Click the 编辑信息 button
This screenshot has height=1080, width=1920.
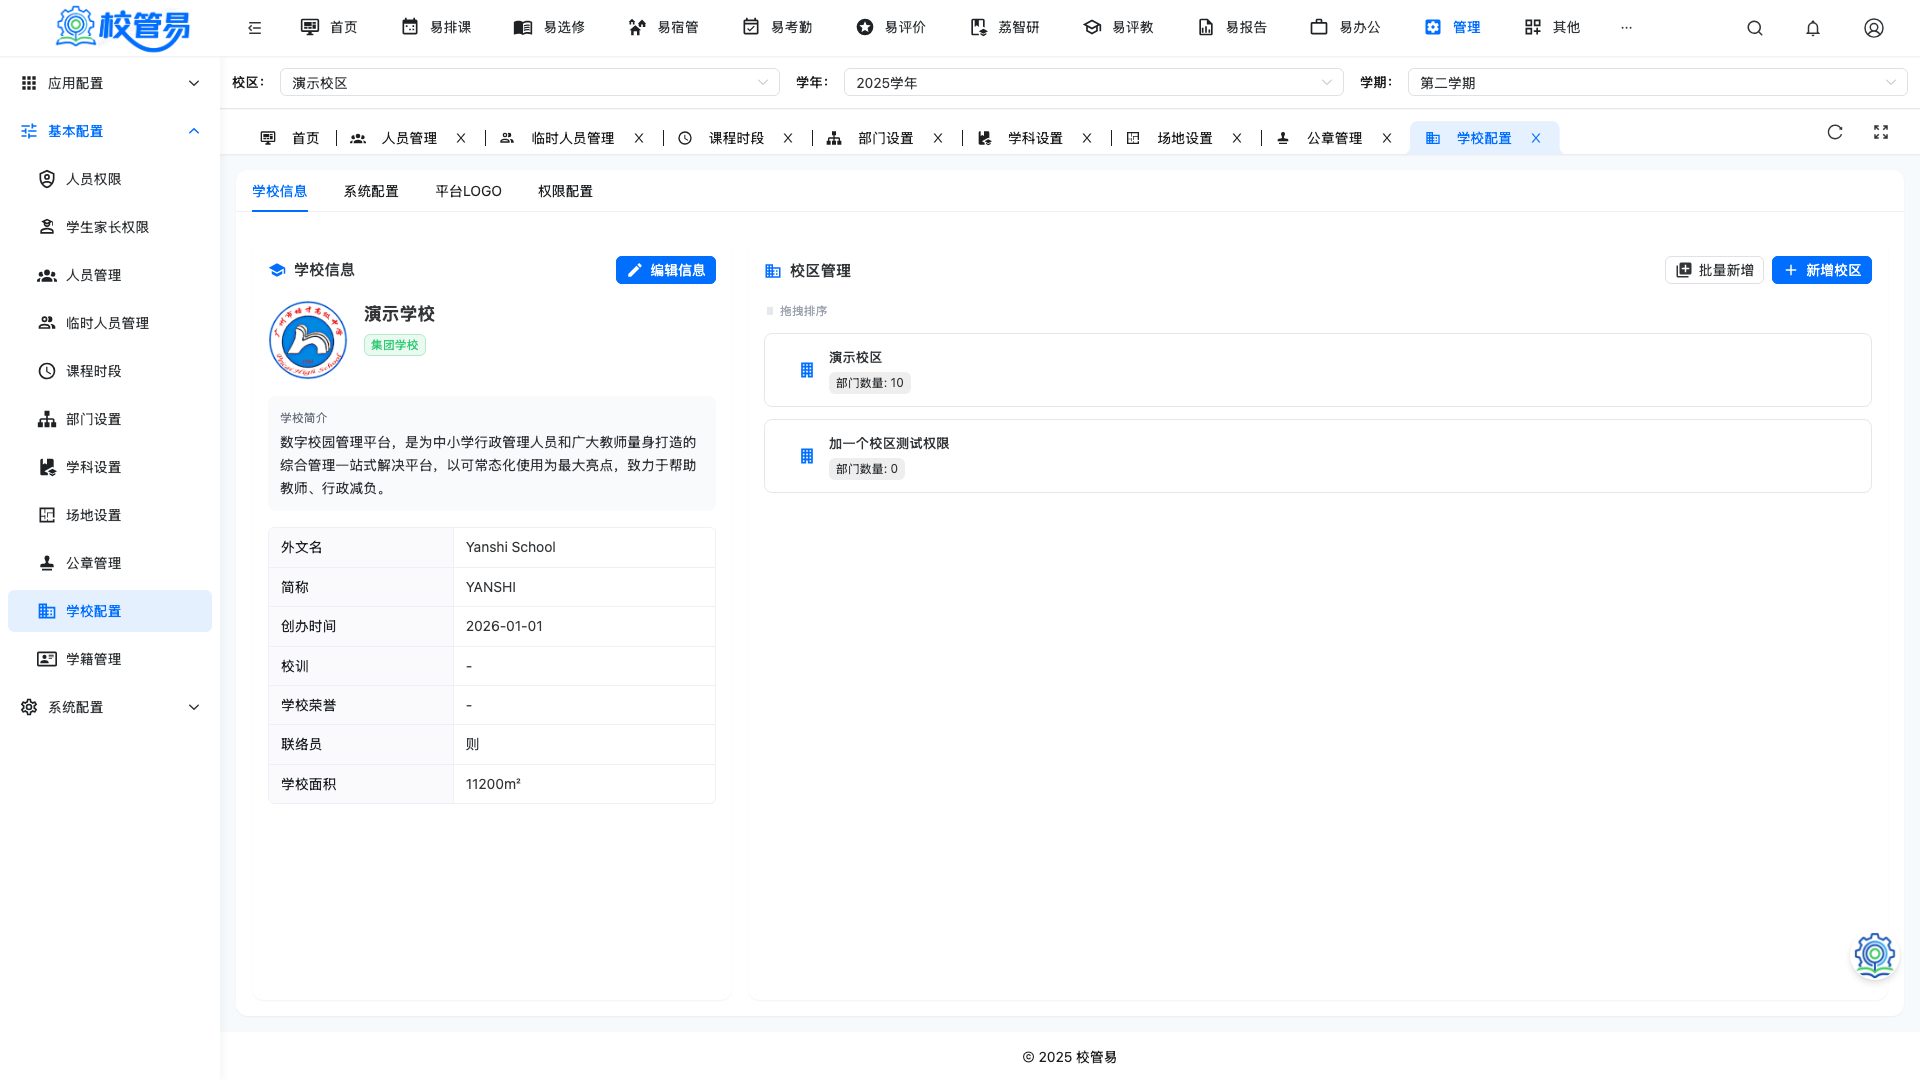pyautogui.click(x=666, y=270)
